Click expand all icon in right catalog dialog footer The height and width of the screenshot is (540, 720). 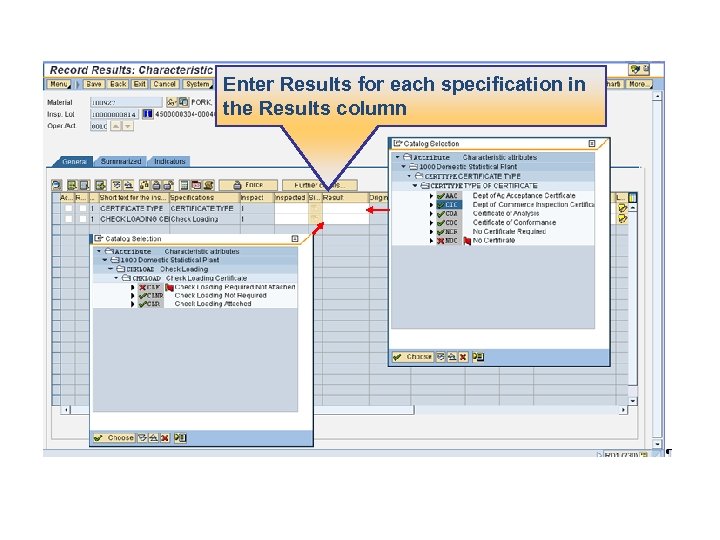441,357
